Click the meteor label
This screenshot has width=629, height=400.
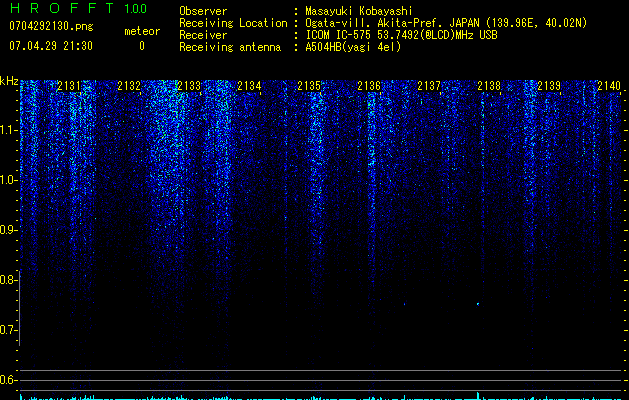(x=142, y=31)
